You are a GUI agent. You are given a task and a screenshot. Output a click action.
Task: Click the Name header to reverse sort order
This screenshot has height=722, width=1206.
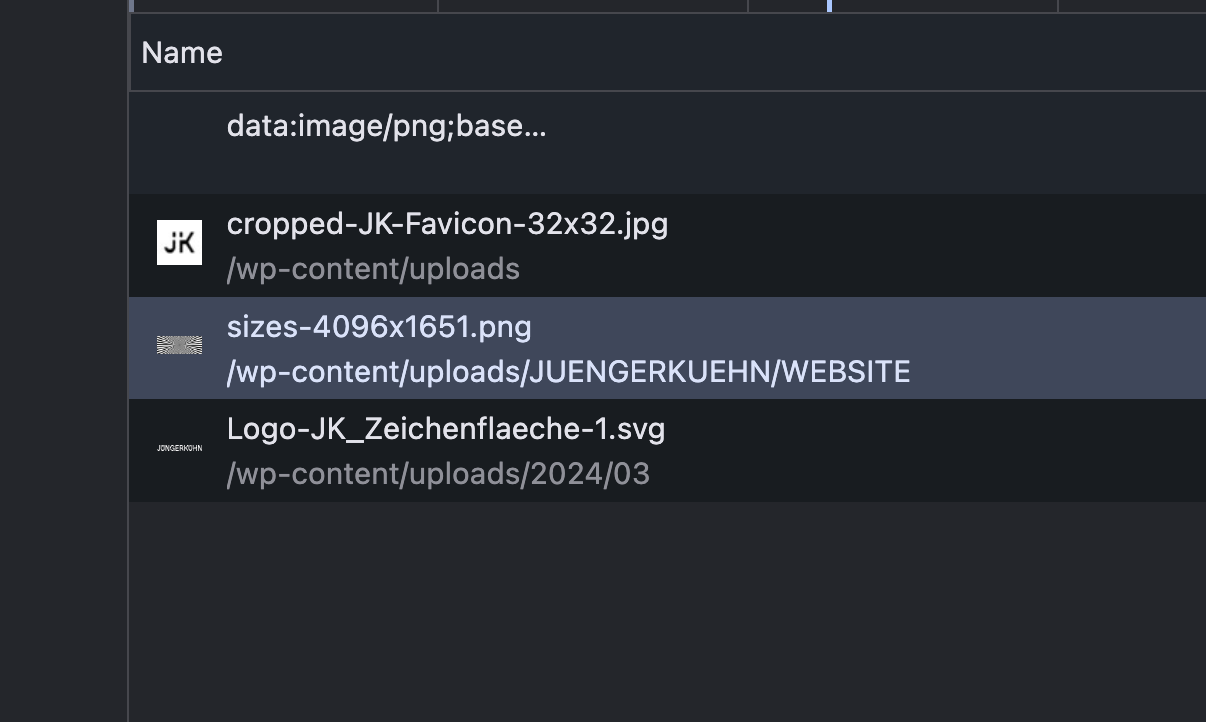pyautogui.click(x=181, y=52)
